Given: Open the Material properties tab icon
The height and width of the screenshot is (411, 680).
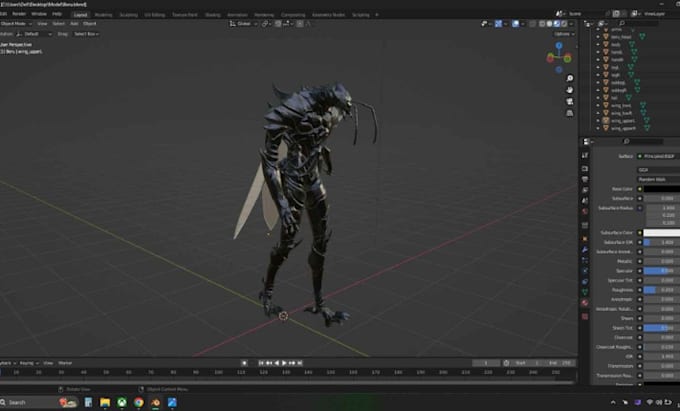Looking at the screenshot, I should pyautogui.click(x=585, y=303).
